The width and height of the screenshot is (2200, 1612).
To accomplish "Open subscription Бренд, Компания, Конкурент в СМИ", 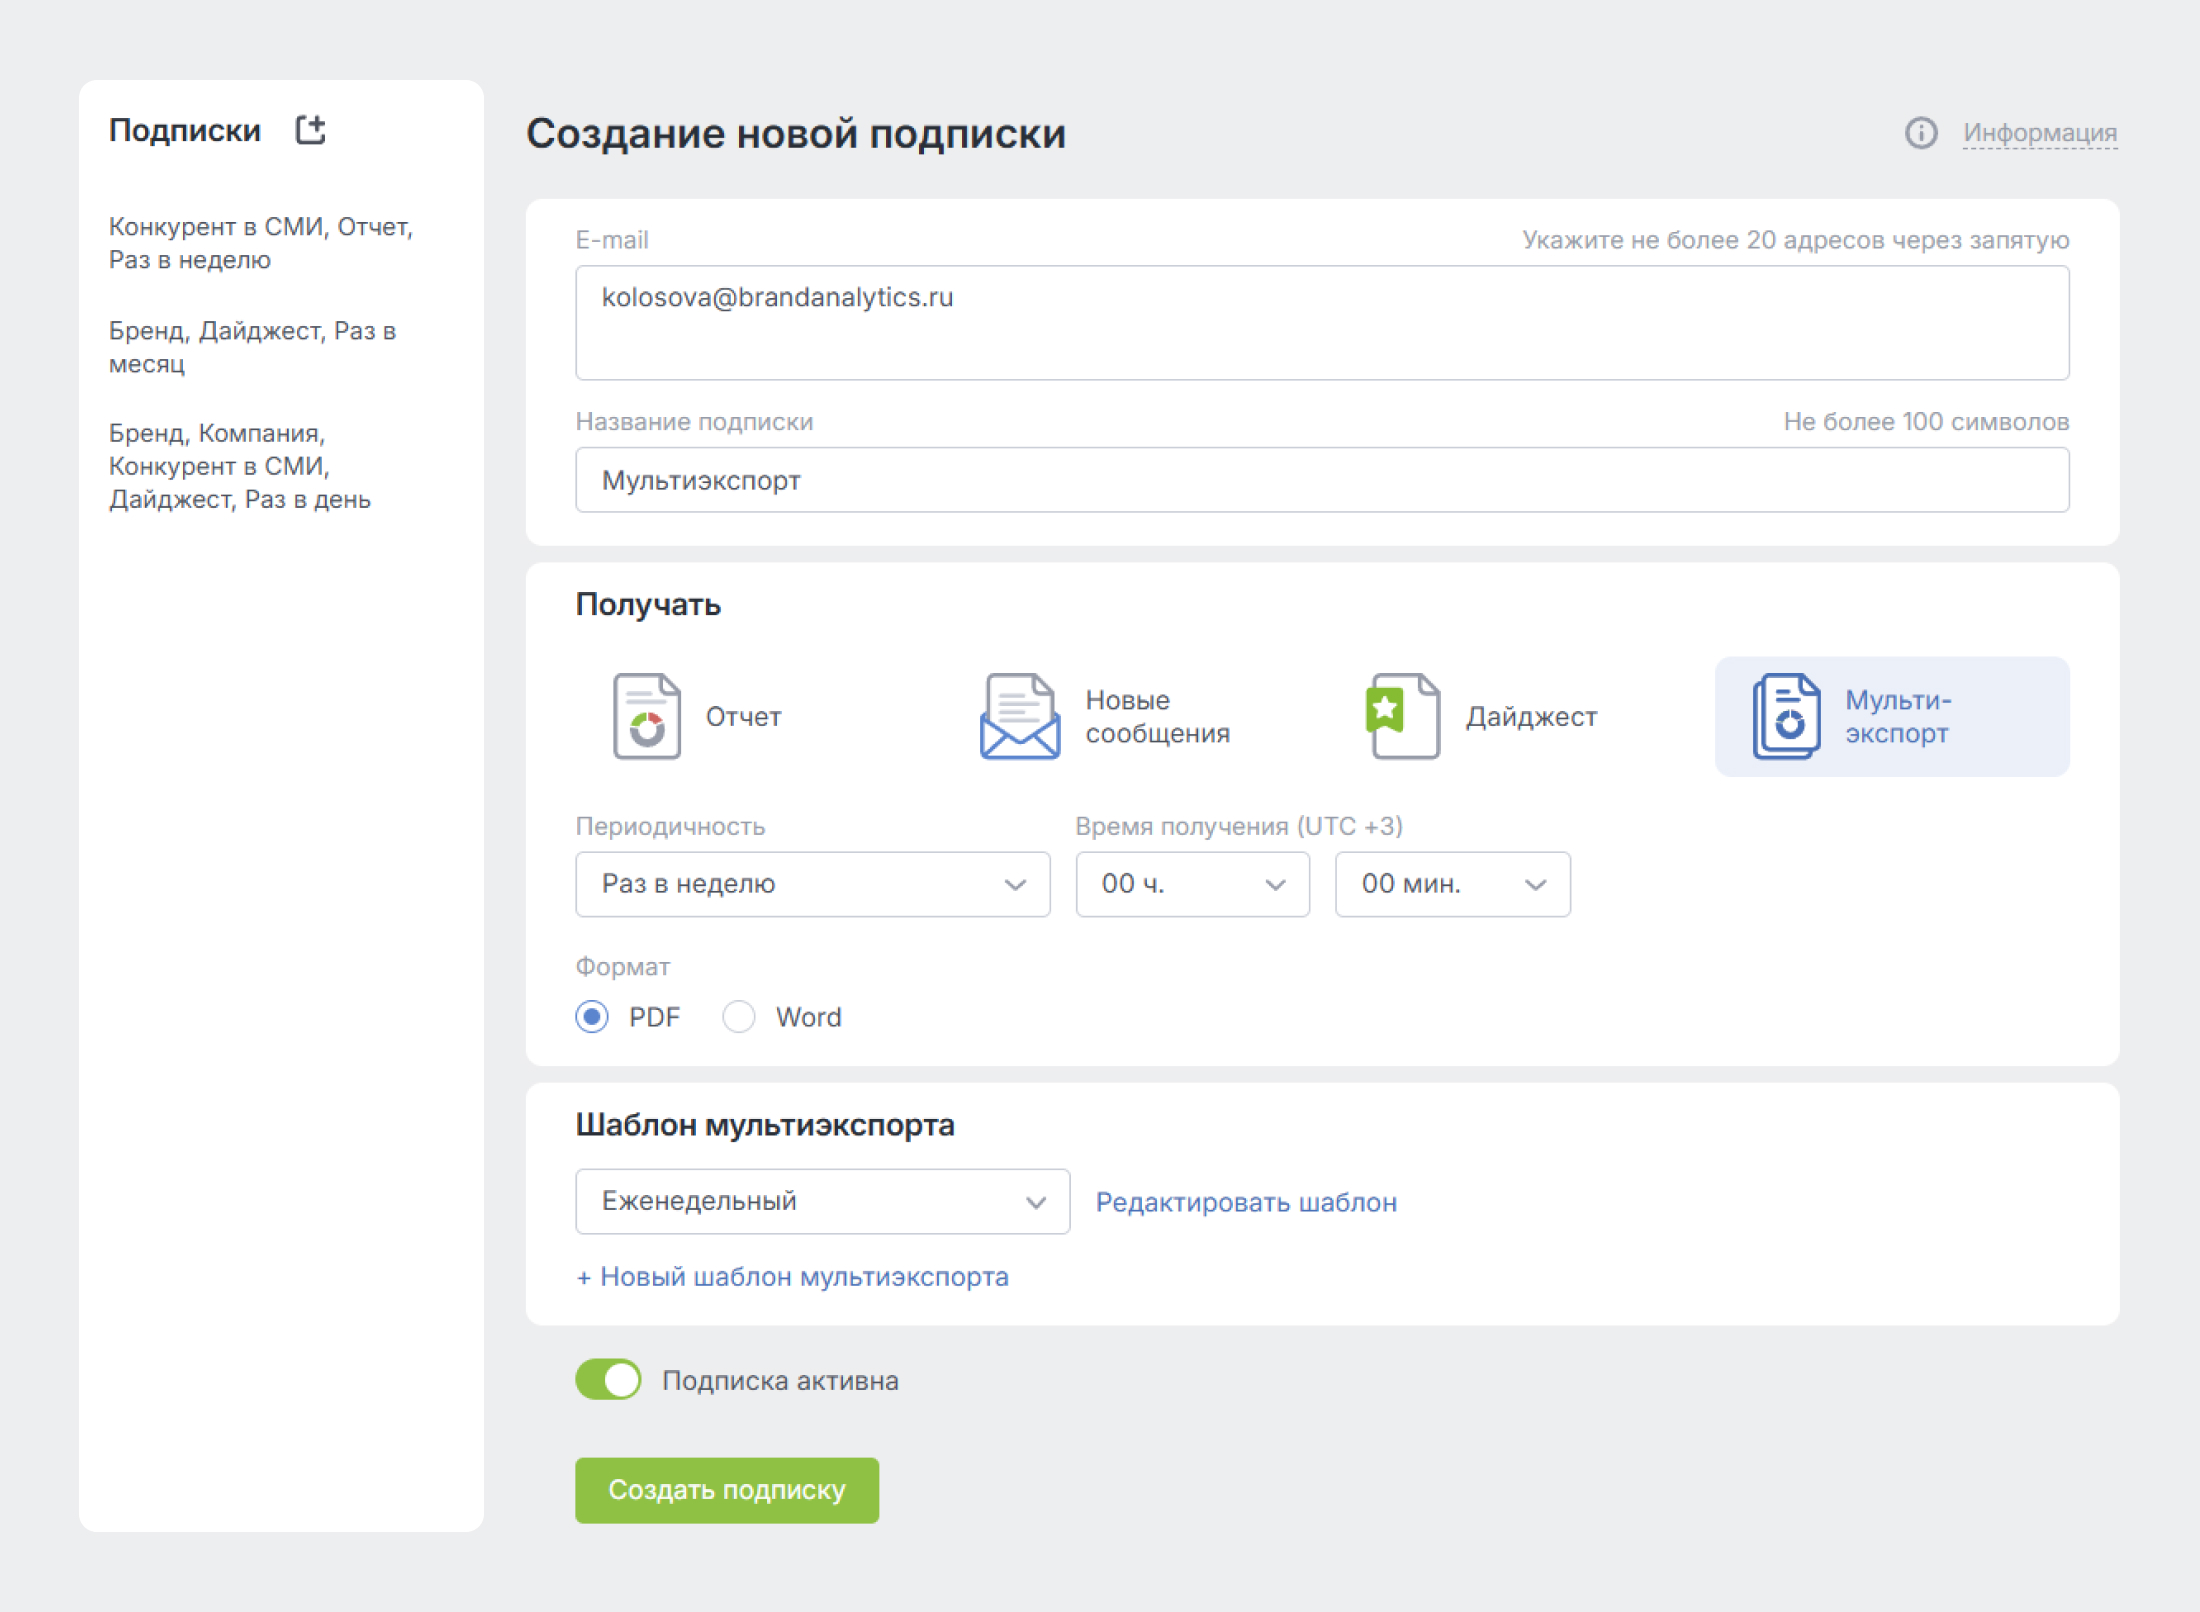I will click(x=240, y=466).
